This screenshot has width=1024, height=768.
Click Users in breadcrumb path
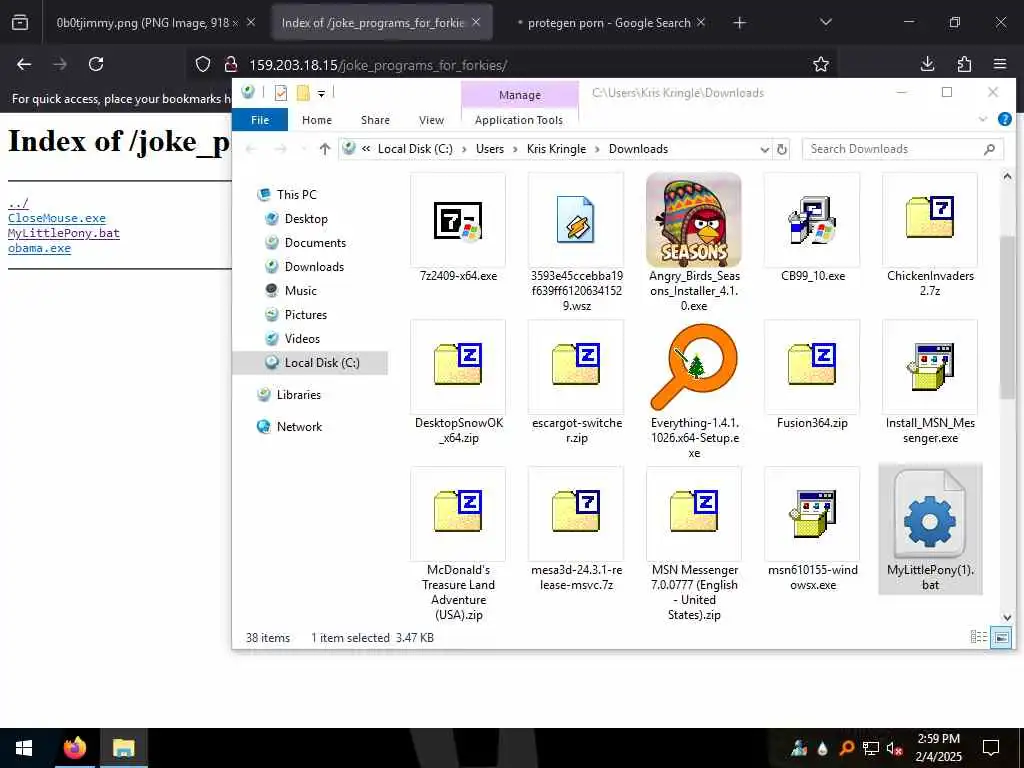point(490,149)
